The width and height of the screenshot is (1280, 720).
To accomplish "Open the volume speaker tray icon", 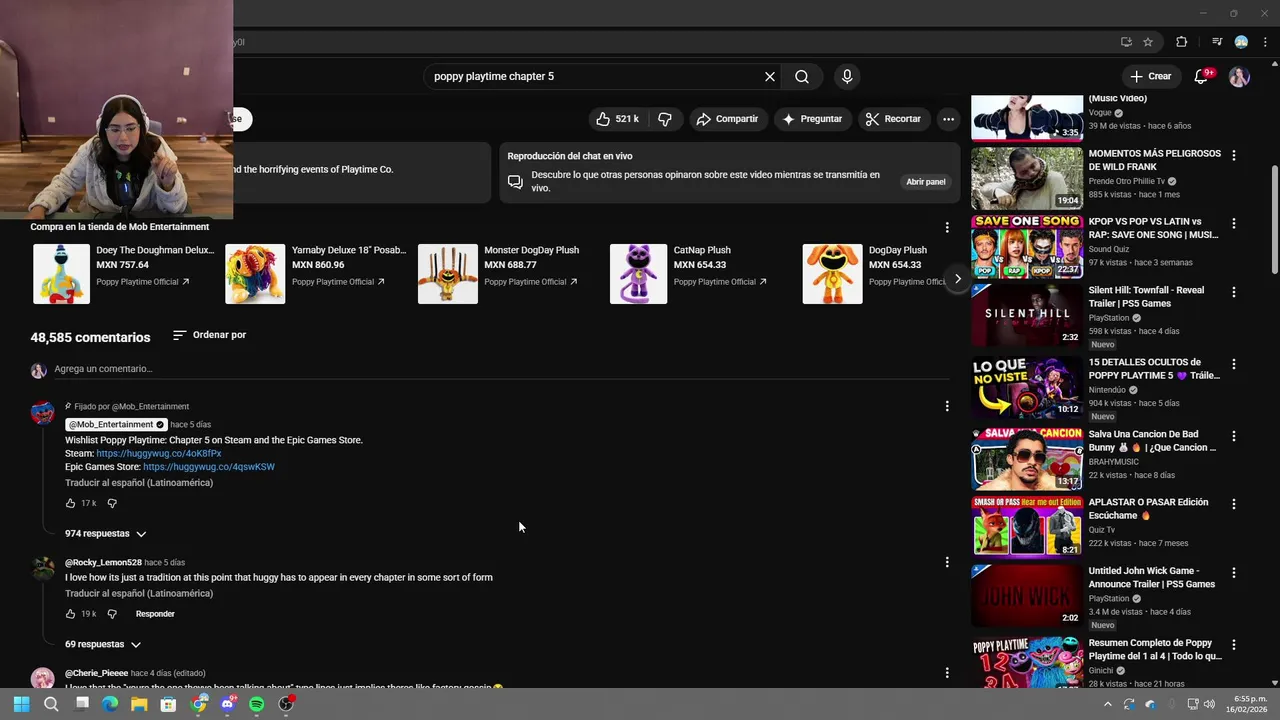I will point(1209,704).
